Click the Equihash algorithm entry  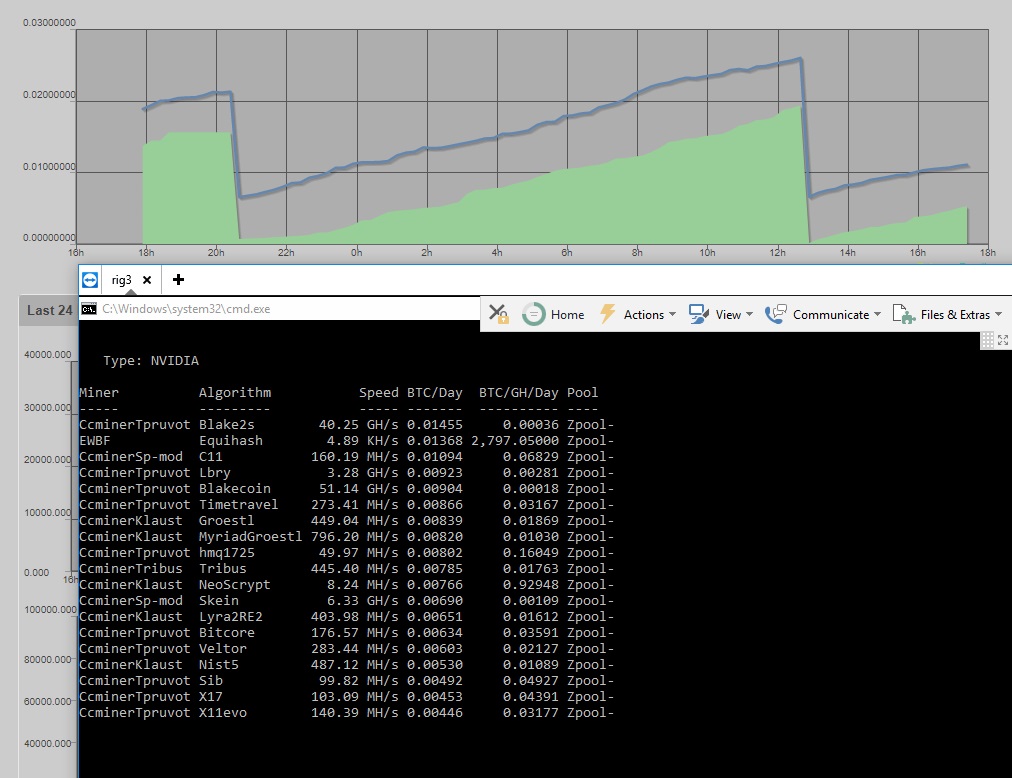tap(230, 441)
